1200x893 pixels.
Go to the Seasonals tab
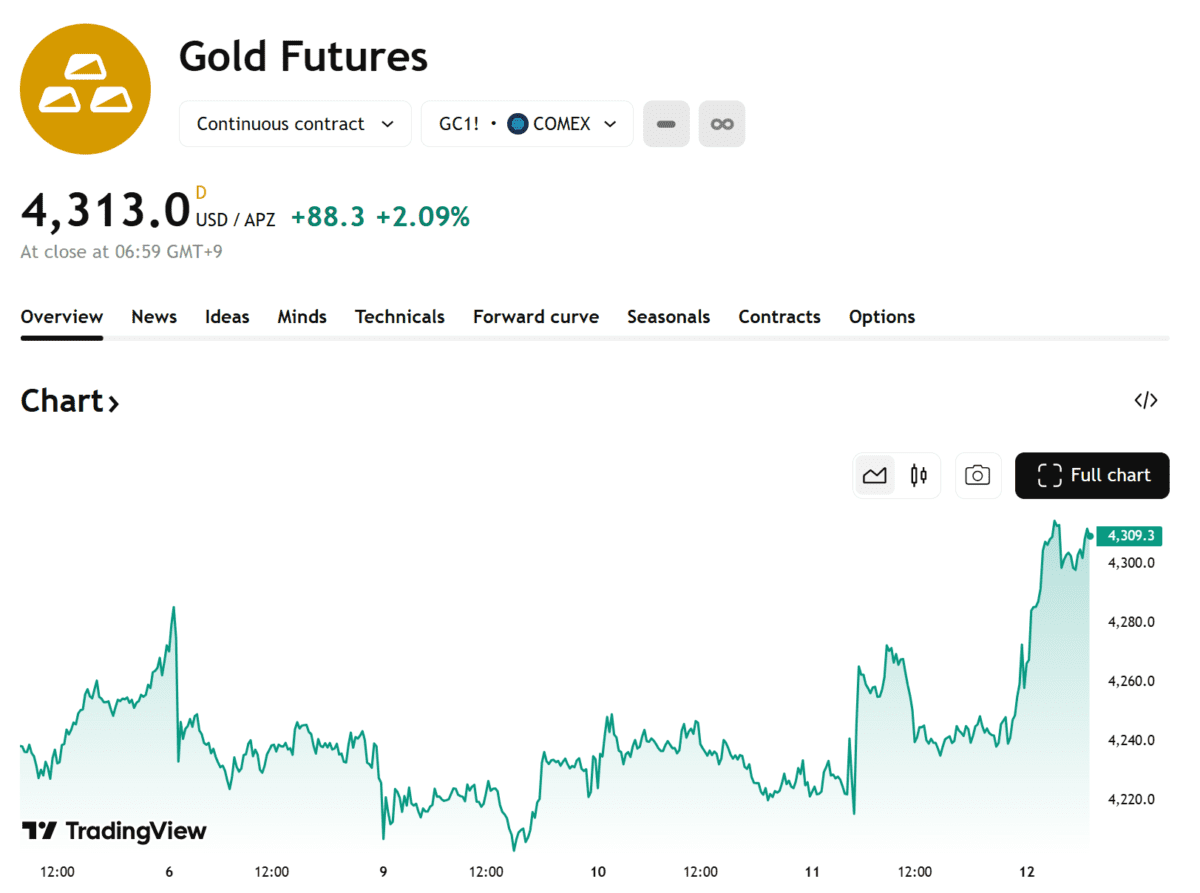[x=668, y=317]
